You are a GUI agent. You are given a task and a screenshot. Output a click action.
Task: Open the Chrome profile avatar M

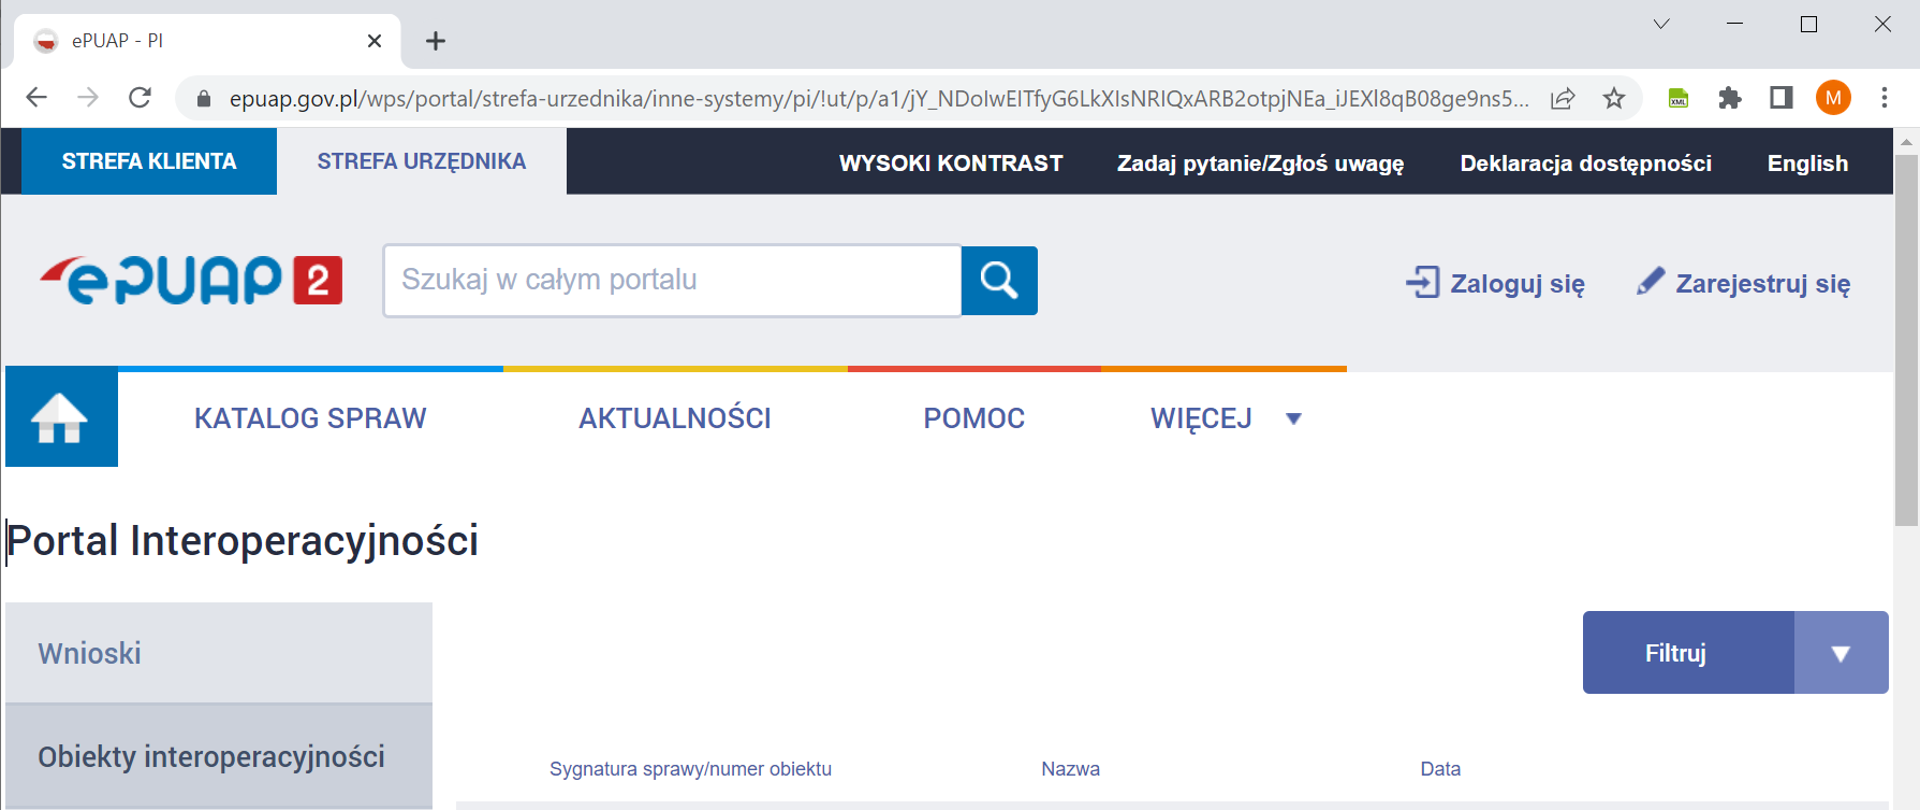(x=1832, y=98)
